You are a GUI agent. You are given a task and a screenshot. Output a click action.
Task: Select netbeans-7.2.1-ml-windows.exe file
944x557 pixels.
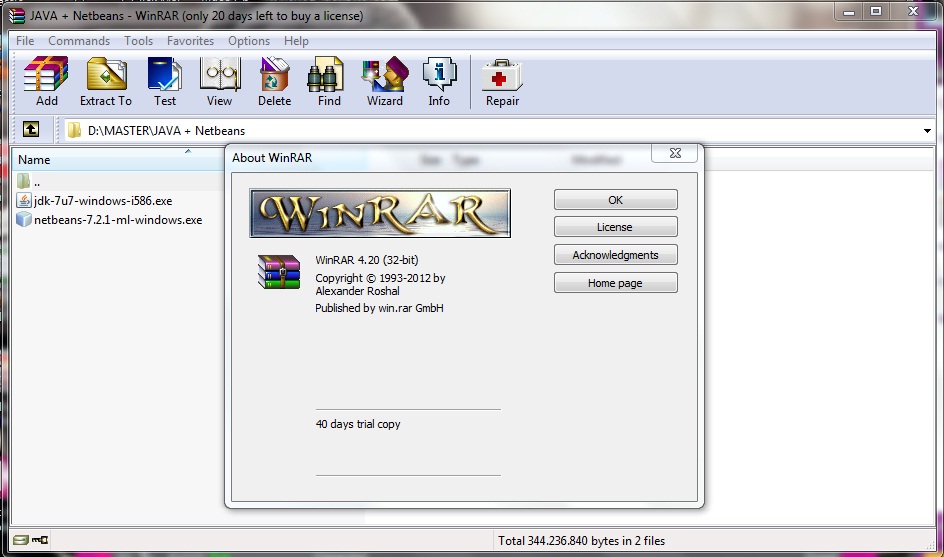pos(118,220)
